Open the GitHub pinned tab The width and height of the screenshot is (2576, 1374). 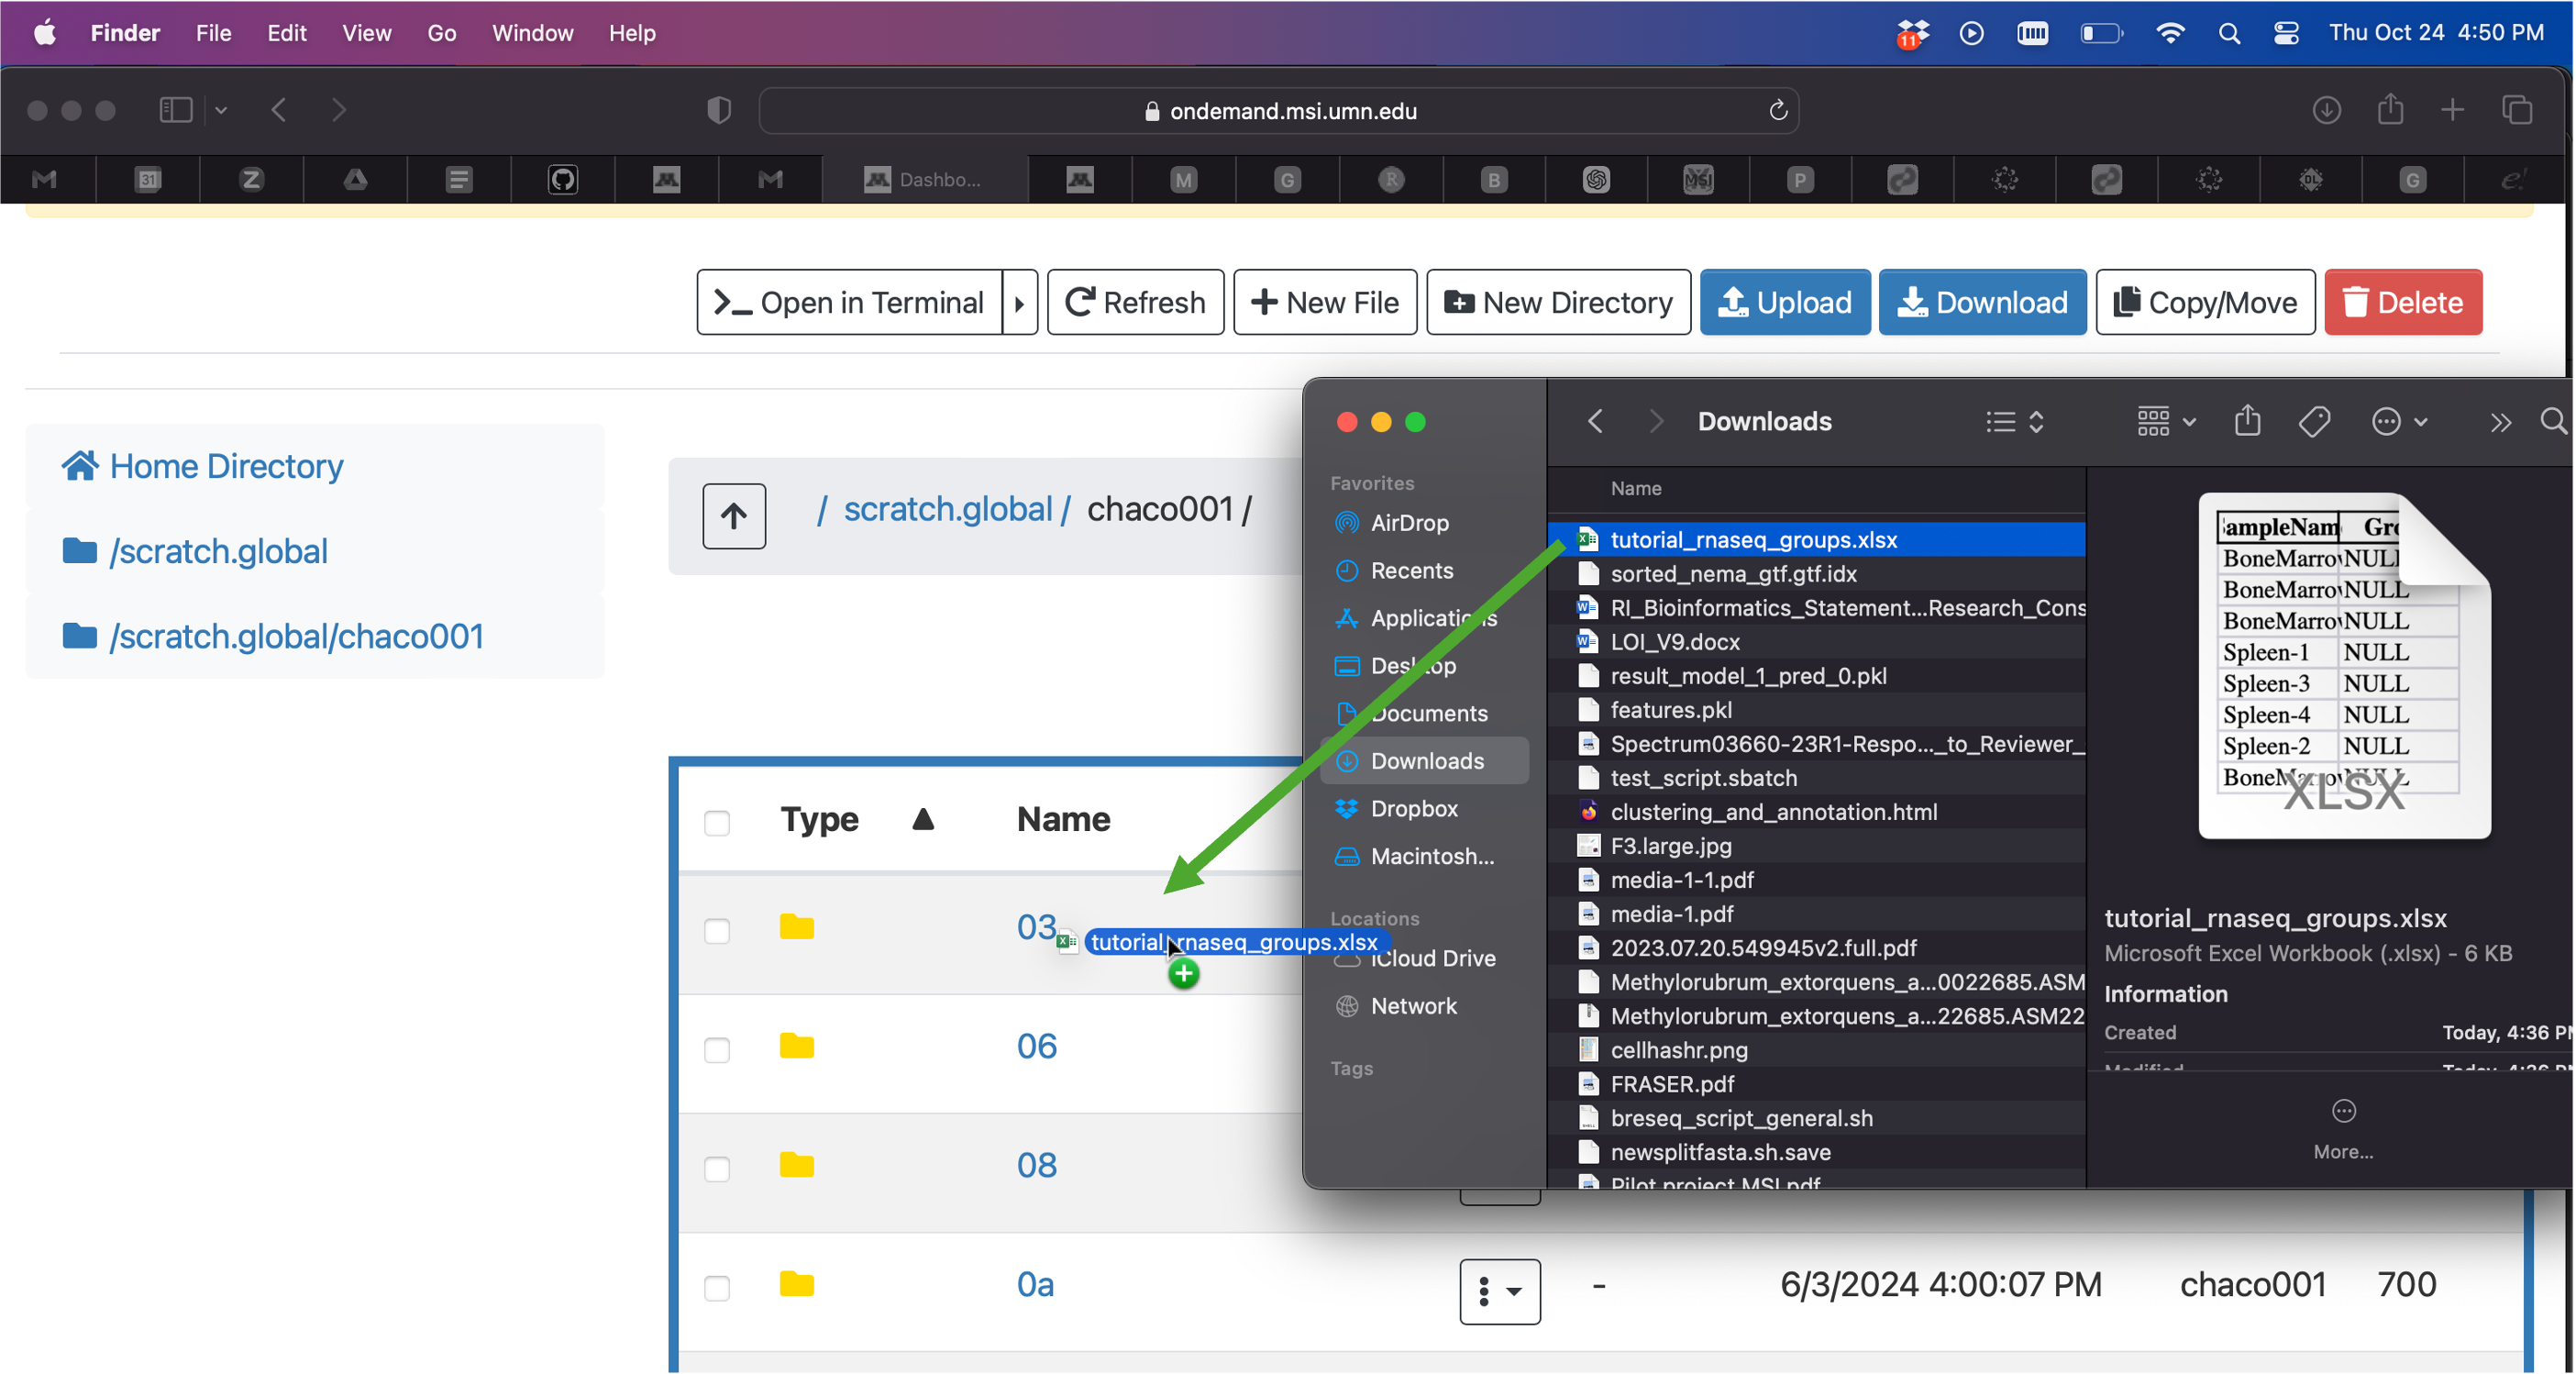coord(563,180)
